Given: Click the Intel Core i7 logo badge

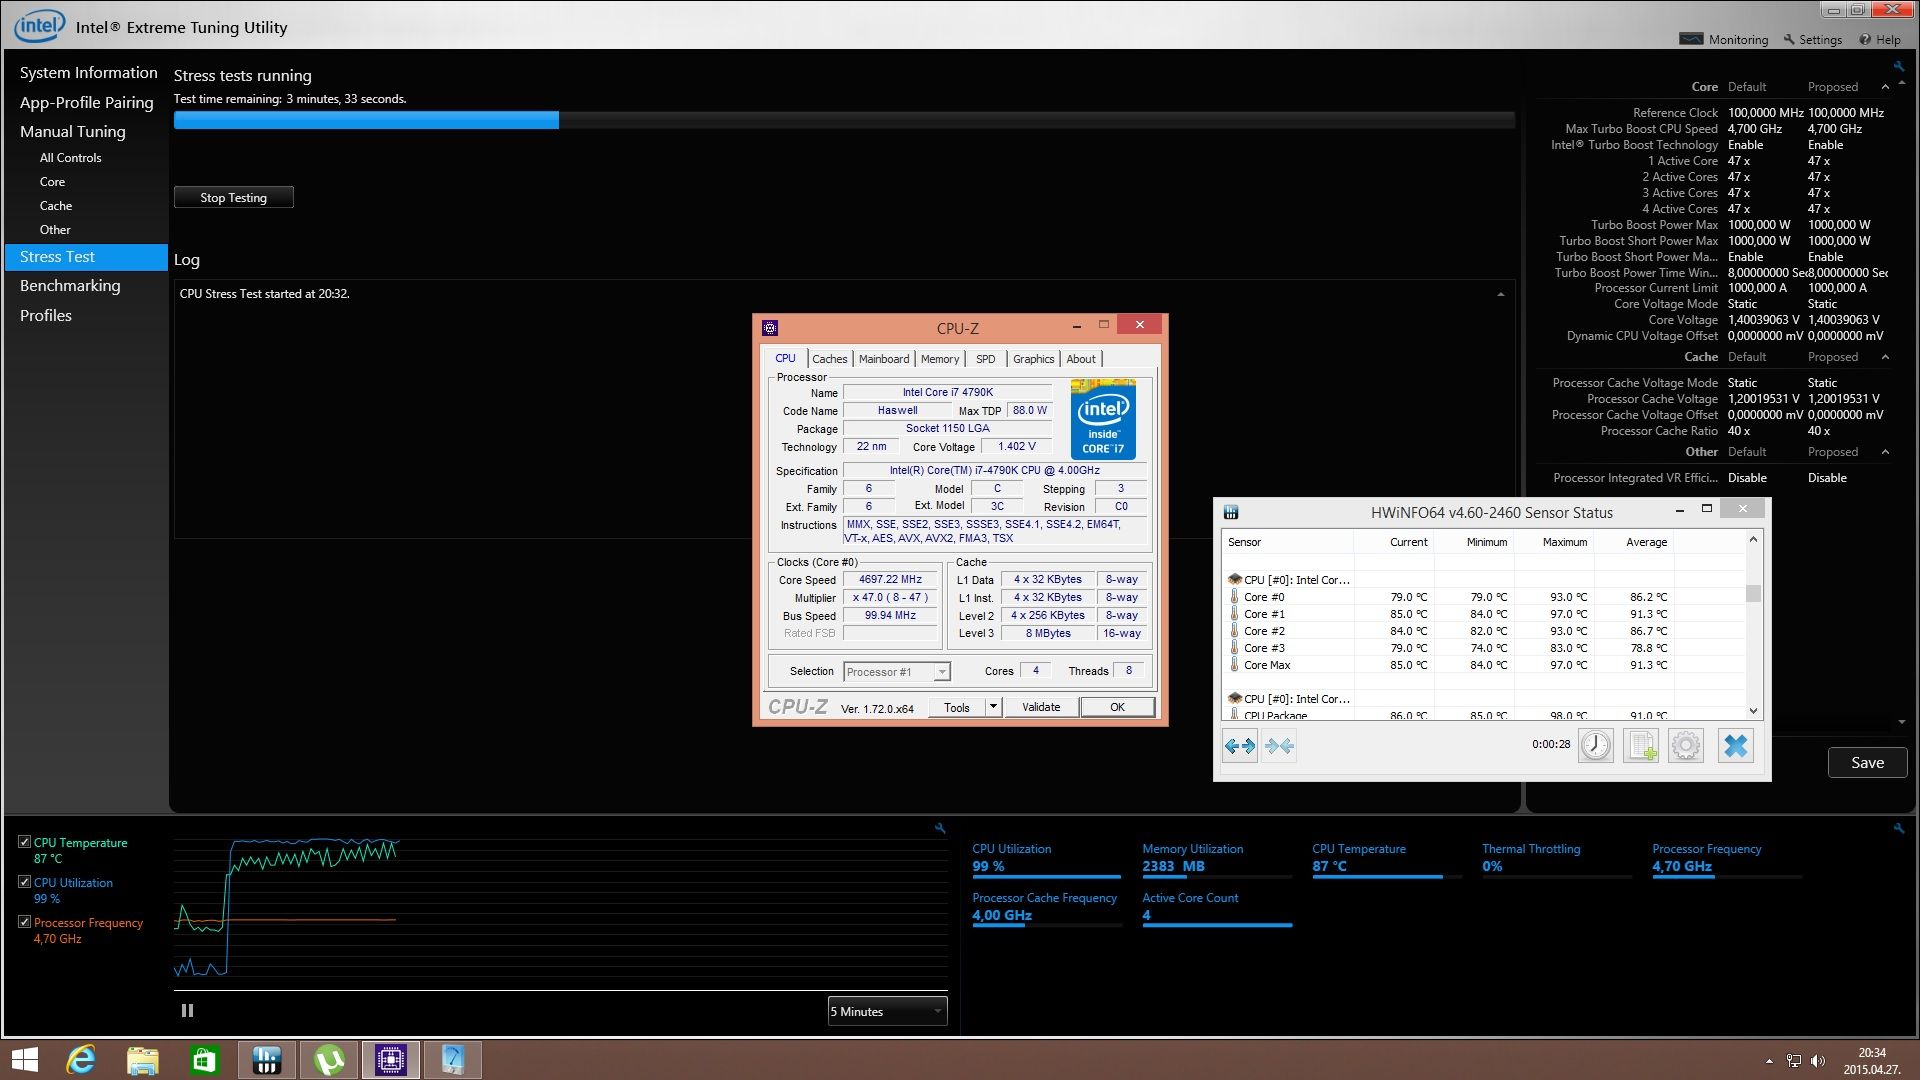Looking at the screenshot, I should pyautogui.click(x=1103, y=419).
